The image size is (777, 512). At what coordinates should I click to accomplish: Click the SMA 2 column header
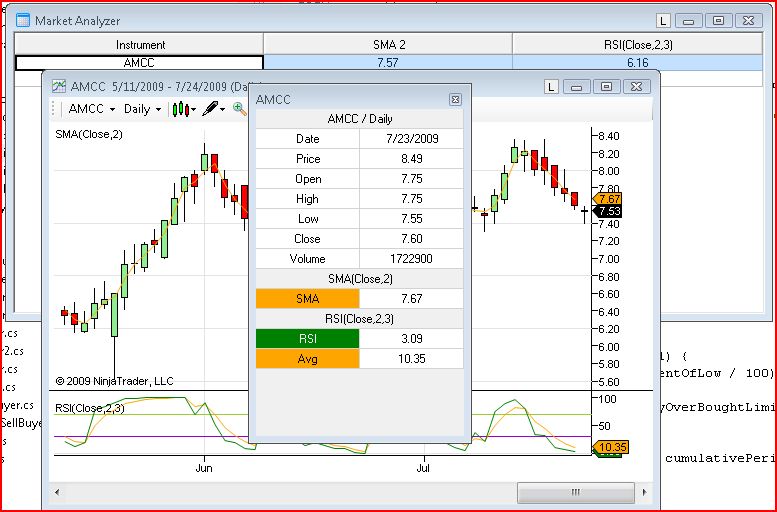tap(388, 45)
